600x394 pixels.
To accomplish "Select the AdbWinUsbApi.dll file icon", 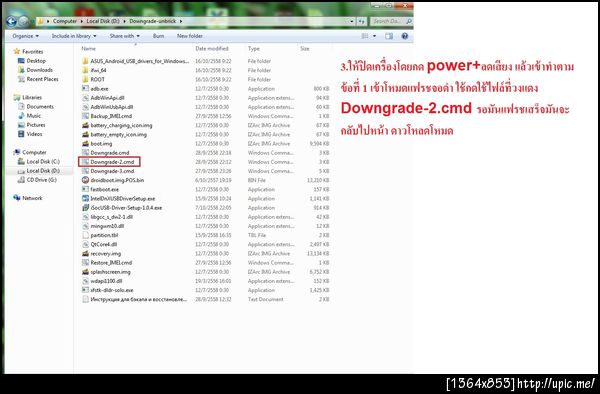I will point(85,107).
